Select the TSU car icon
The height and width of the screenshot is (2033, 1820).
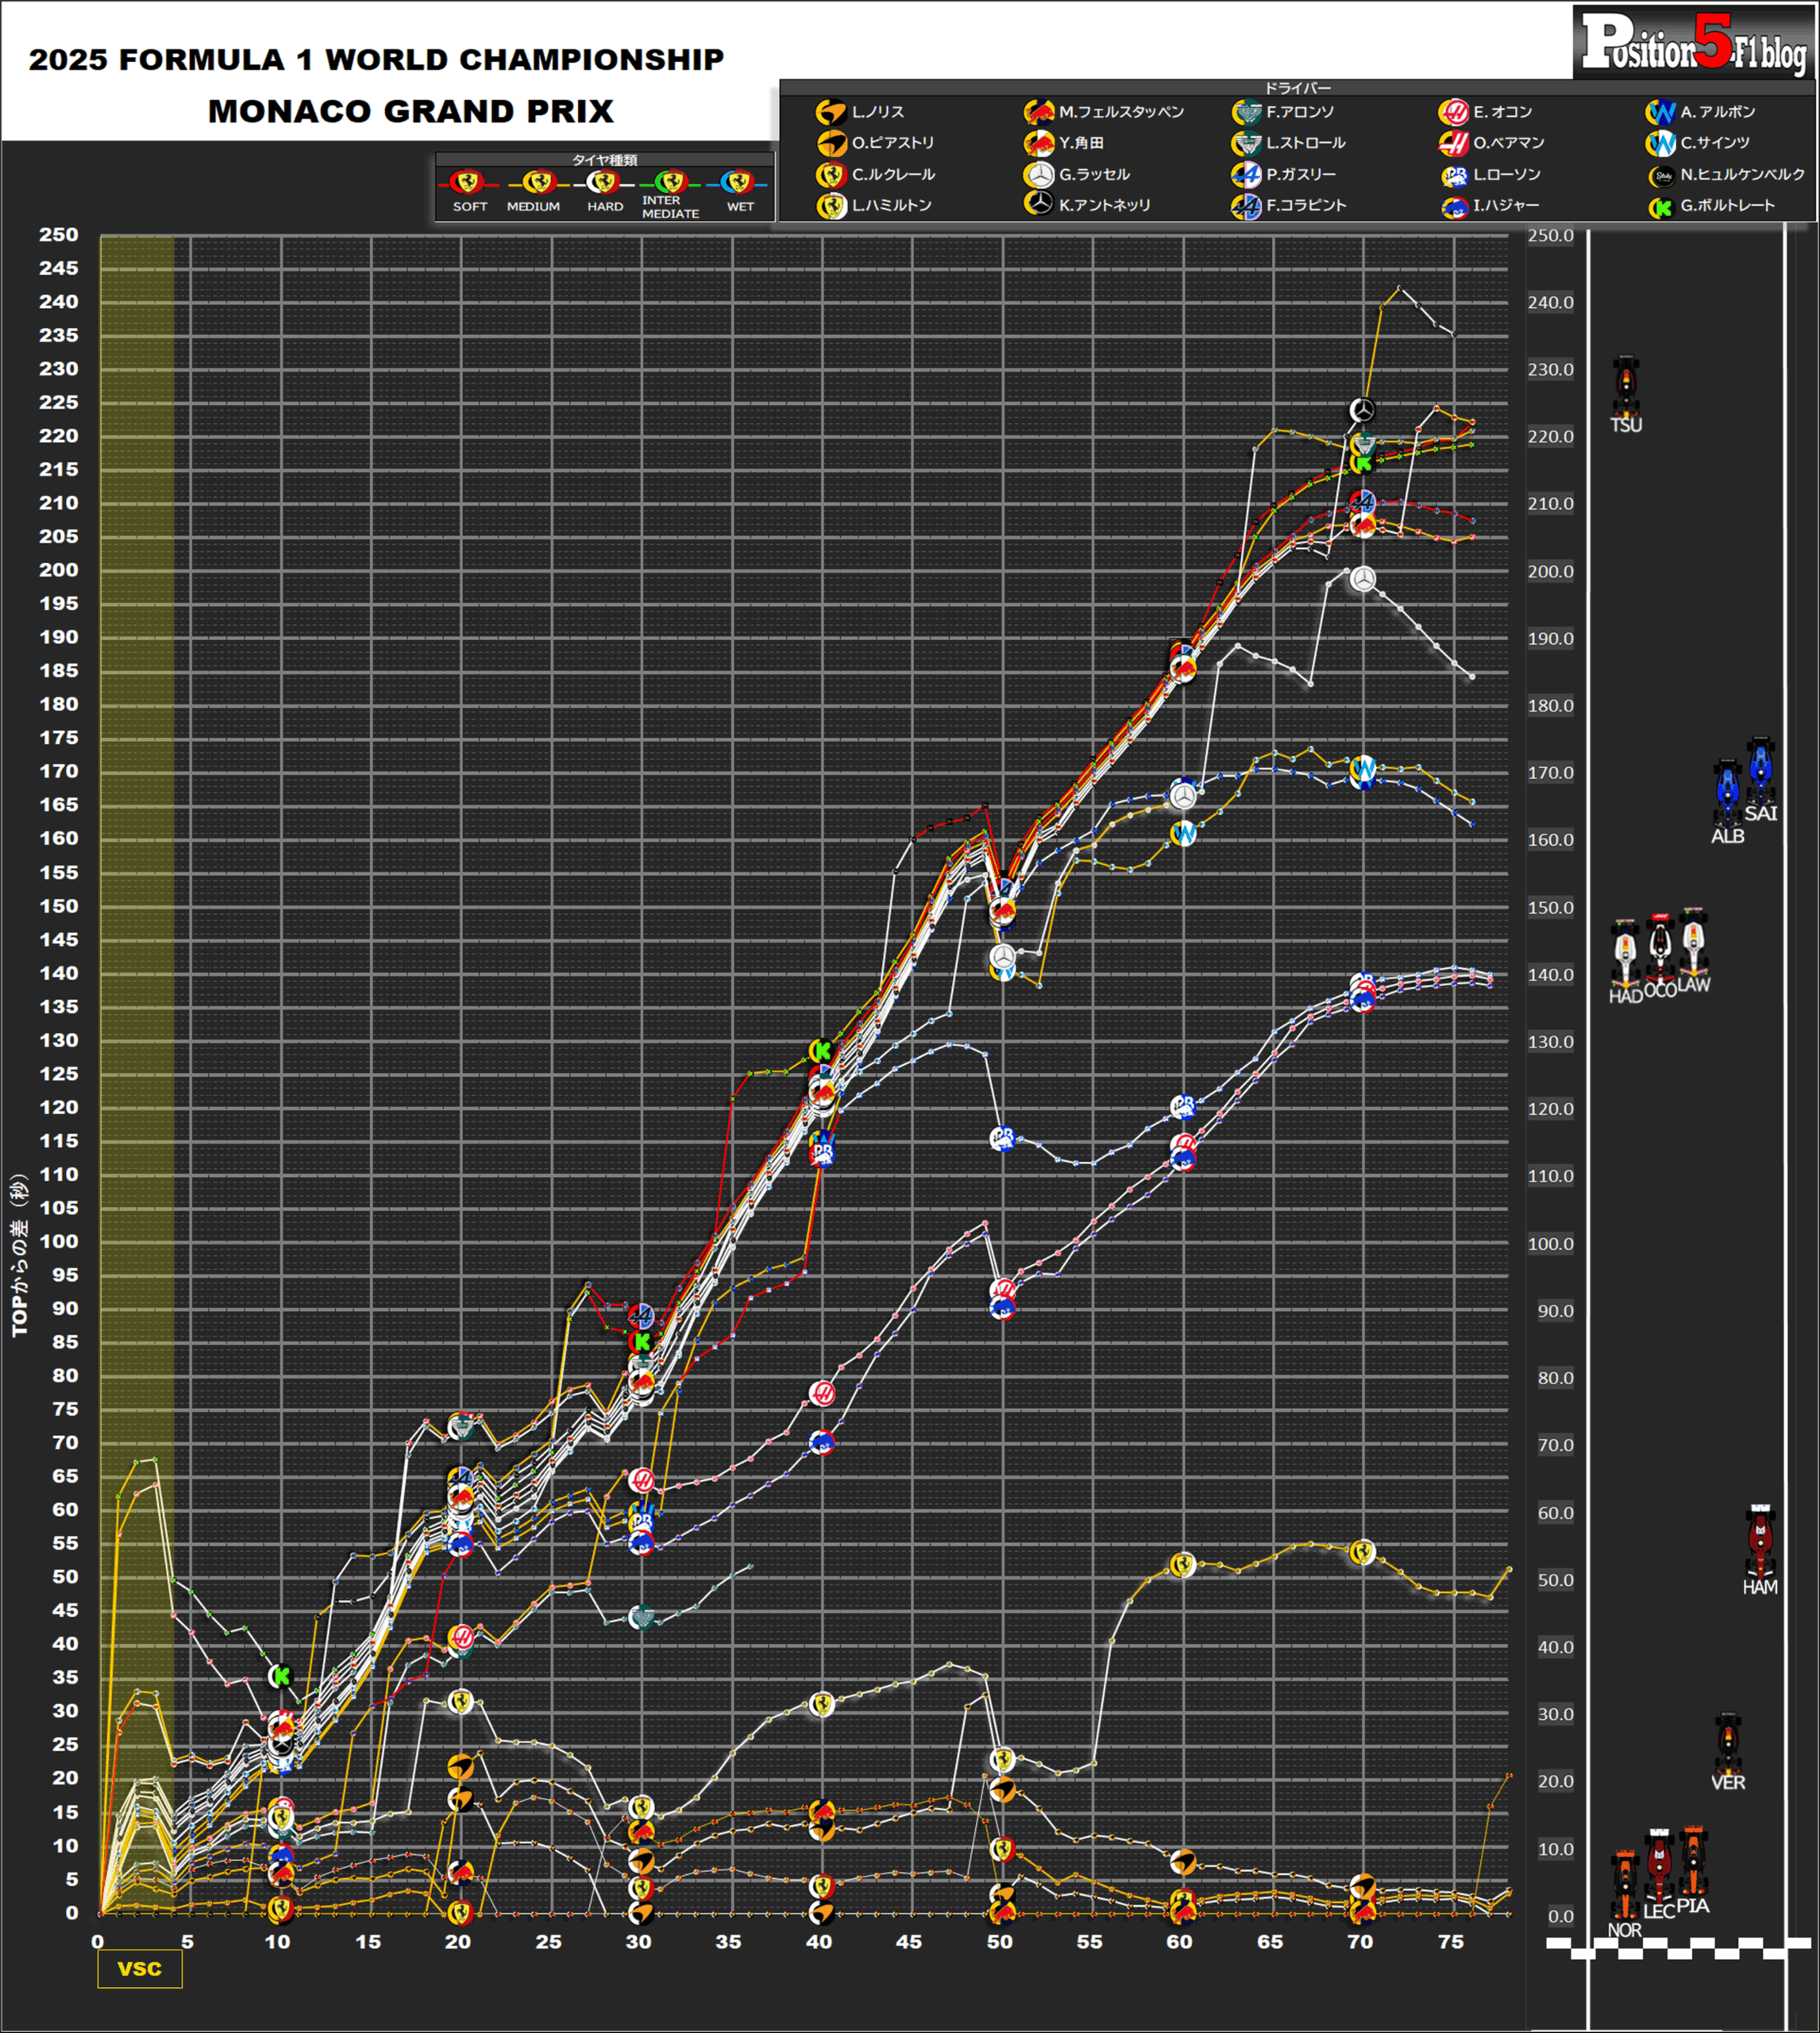pos(1626,386)
